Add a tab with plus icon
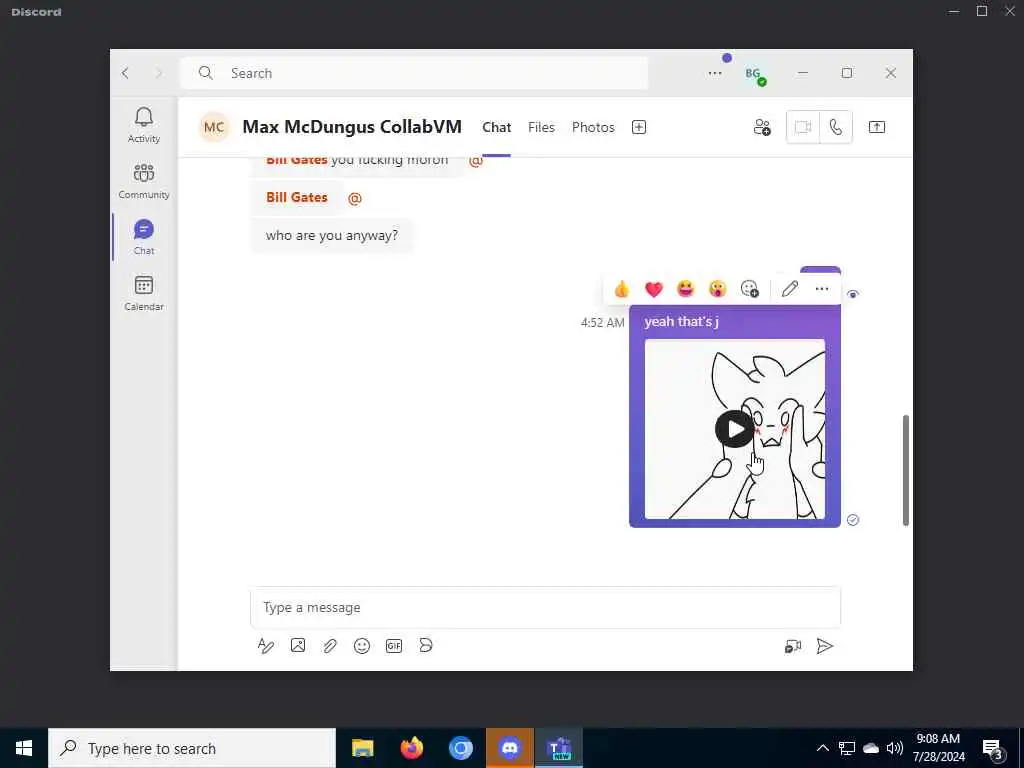The height and width of the screenshot is (768, 1024). 639,127
